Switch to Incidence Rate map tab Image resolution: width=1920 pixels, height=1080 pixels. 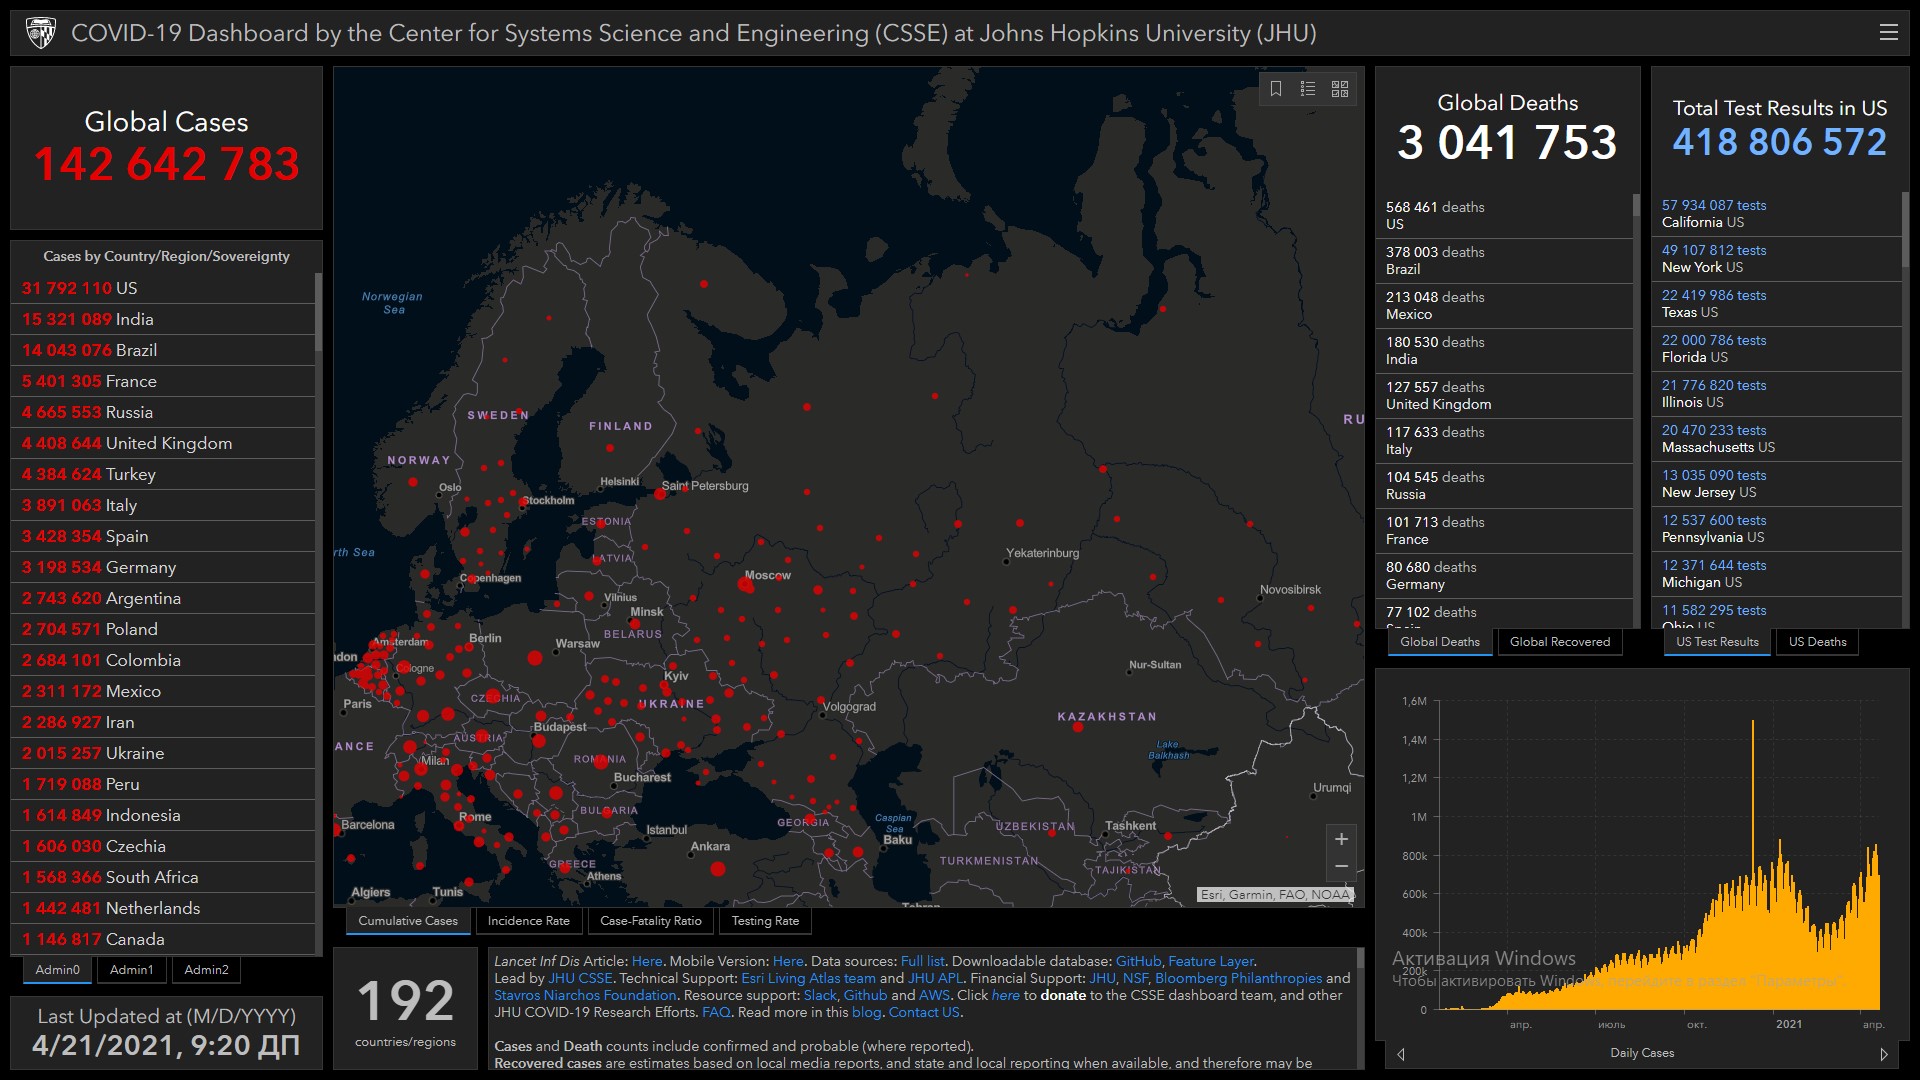coord(528,921)
